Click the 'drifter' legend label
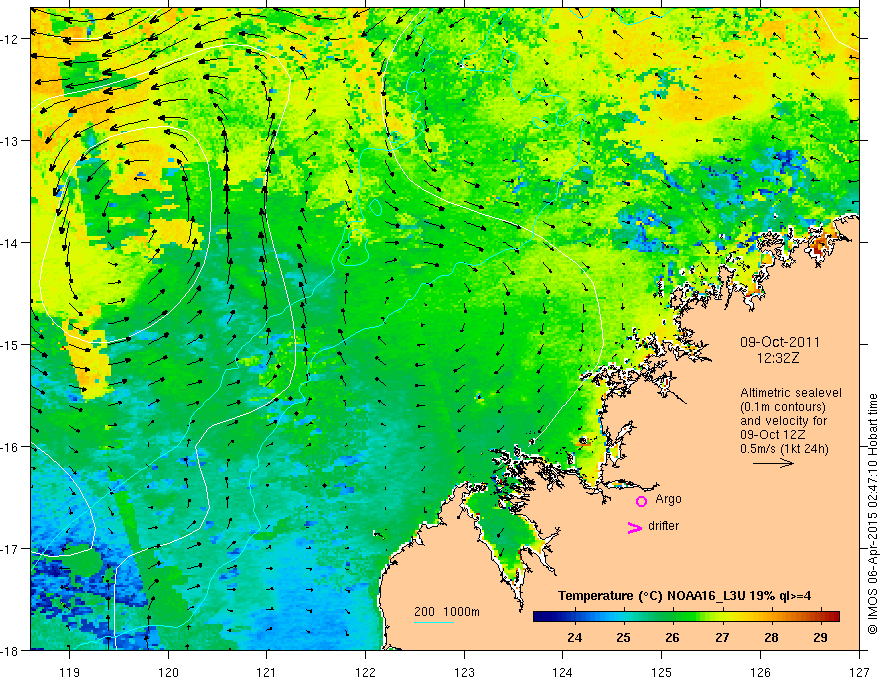Image resolution: width=880 pixels, height=680 pixels. coord(663,526)
